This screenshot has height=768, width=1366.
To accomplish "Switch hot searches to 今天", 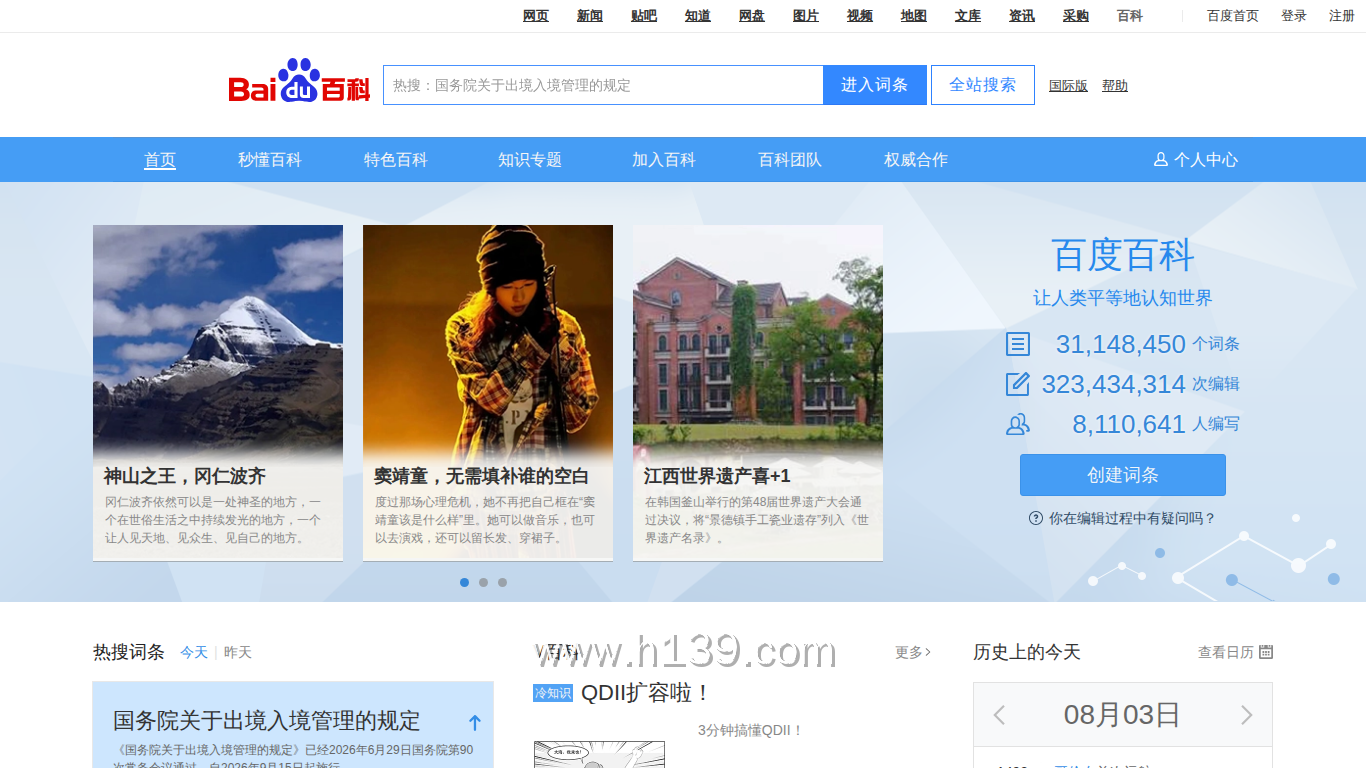I will click(194, 653).
